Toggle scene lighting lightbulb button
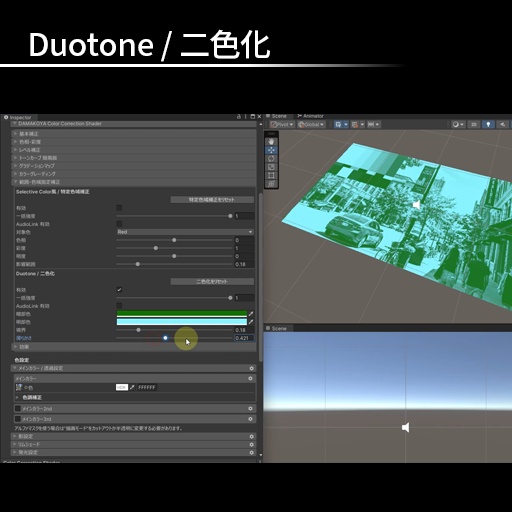Viewport: 512px width, 512px height. pos(488,124)
